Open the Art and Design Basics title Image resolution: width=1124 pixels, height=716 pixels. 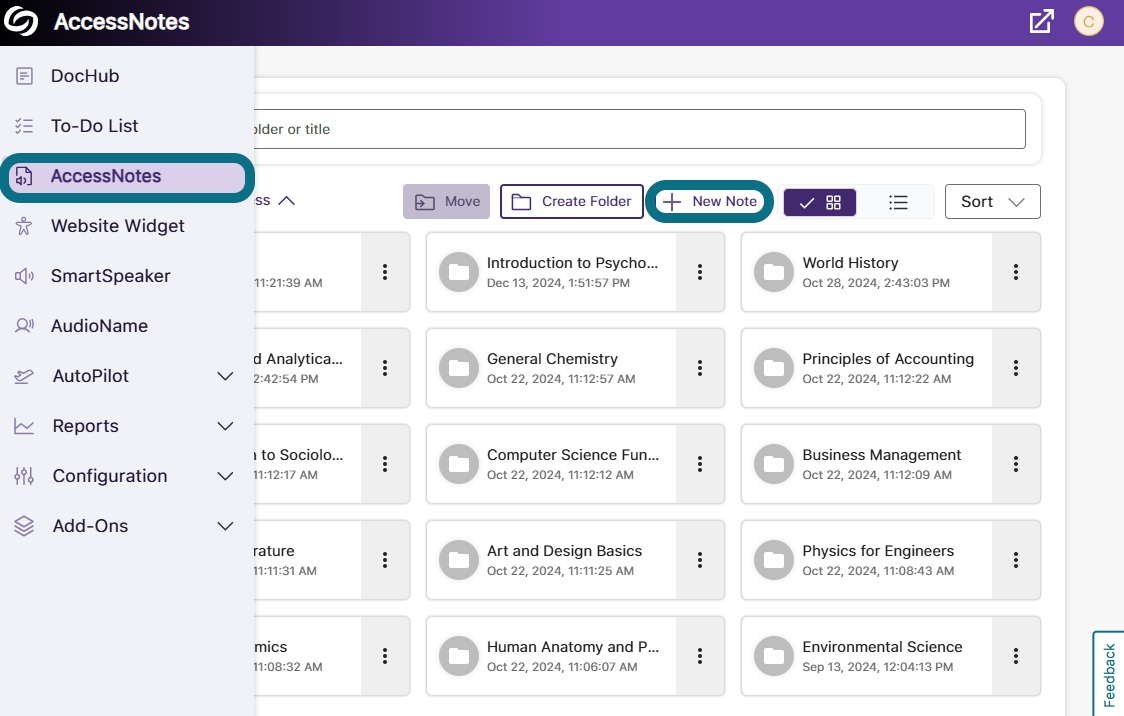(564, 551)
